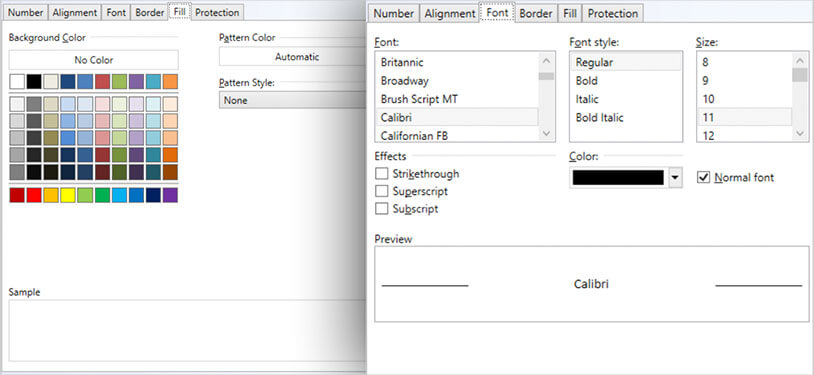
Task: Enable the Superscript checkbox
Action: pyautogui.click(x=382, y=191)
